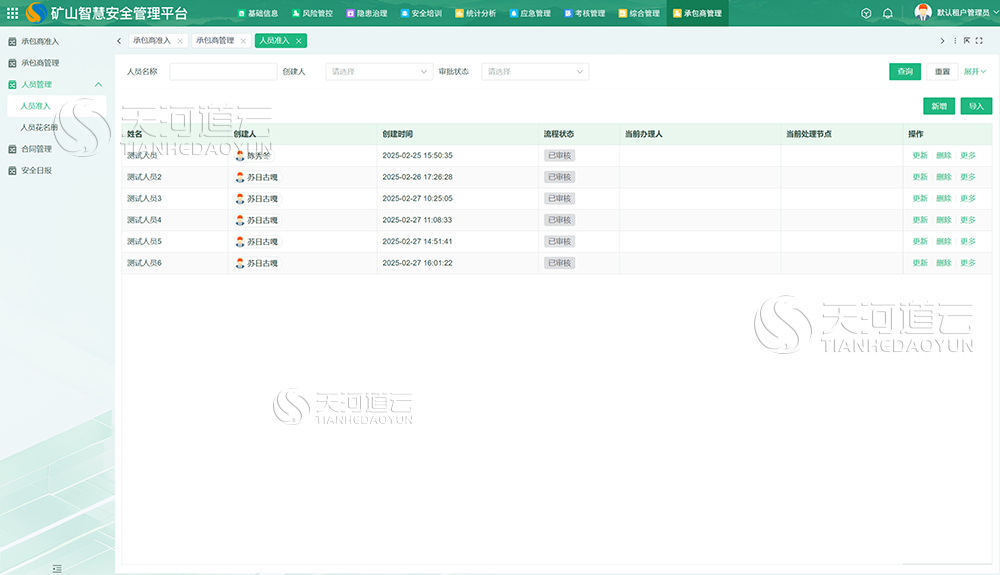This screenshot has height=575, width=1000.
Task: Click the 承包商管理 sidebar icon
Action: pyautogui.click(x=12, y=63)
